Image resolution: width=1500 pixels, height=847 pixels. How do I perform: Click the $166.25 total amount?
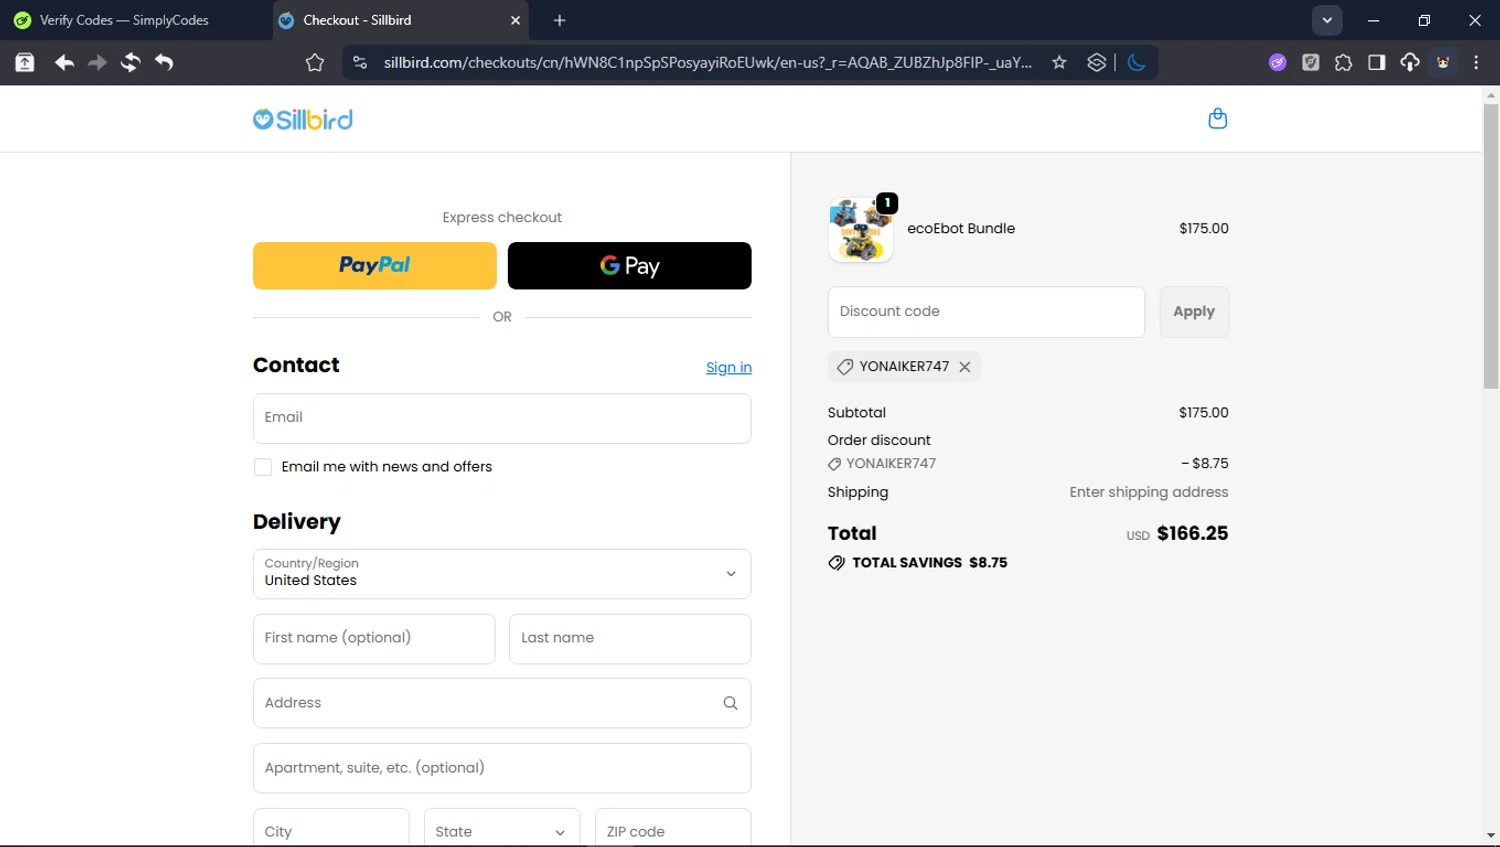(1192, 534)
